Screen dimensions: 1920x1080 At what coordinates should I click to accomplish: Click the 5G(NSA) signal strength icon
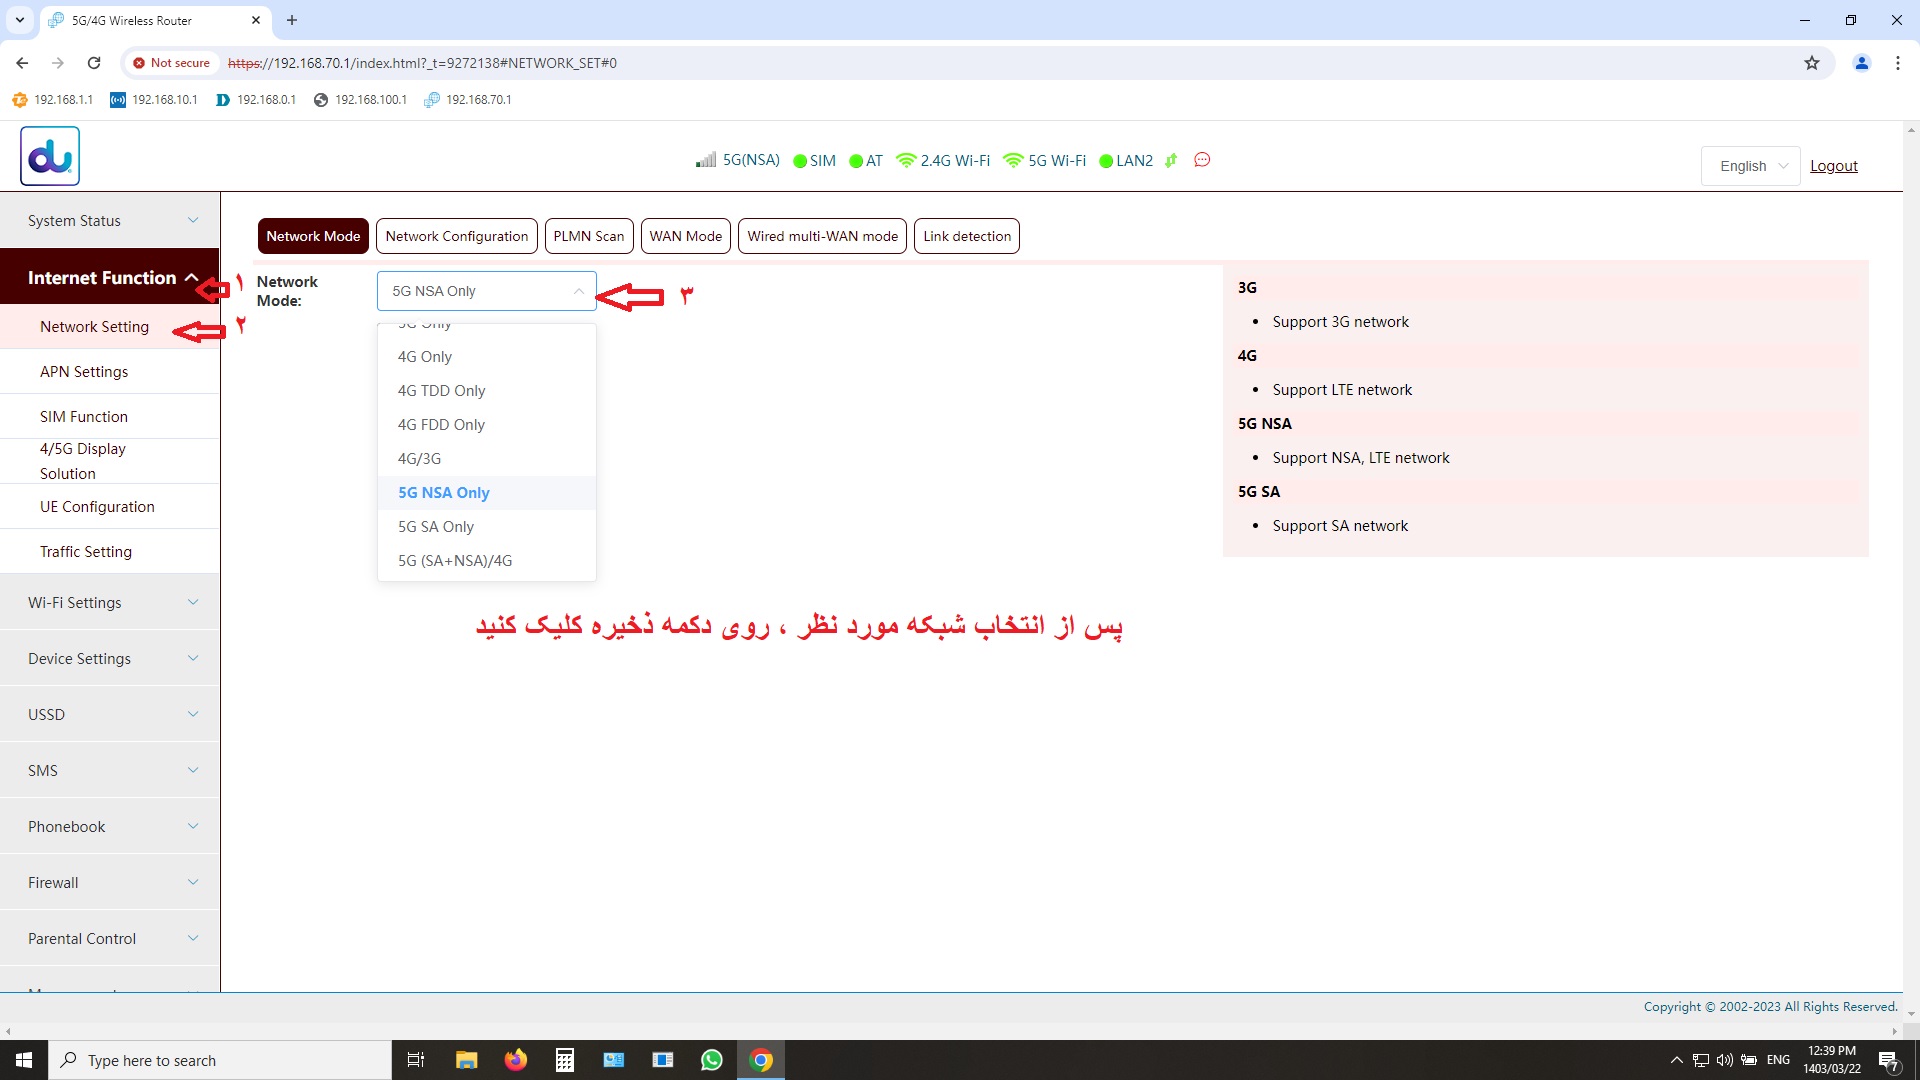(706, 160)
